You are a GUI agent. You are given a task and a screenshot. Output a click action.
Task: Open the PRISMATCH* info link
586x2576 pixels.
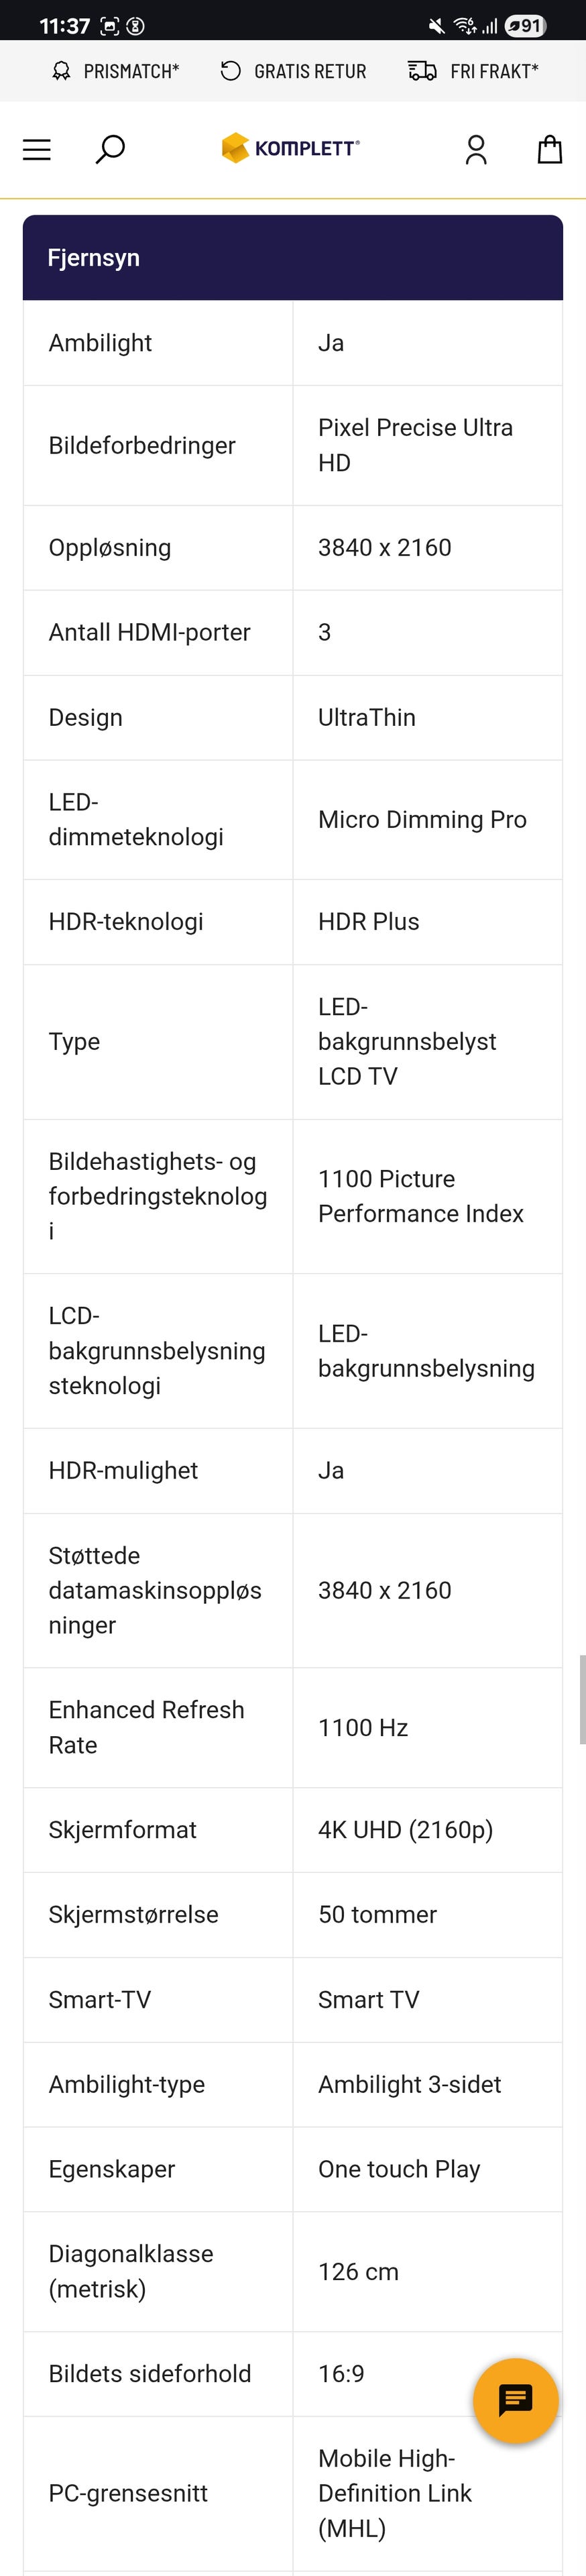tap(131, 71)
